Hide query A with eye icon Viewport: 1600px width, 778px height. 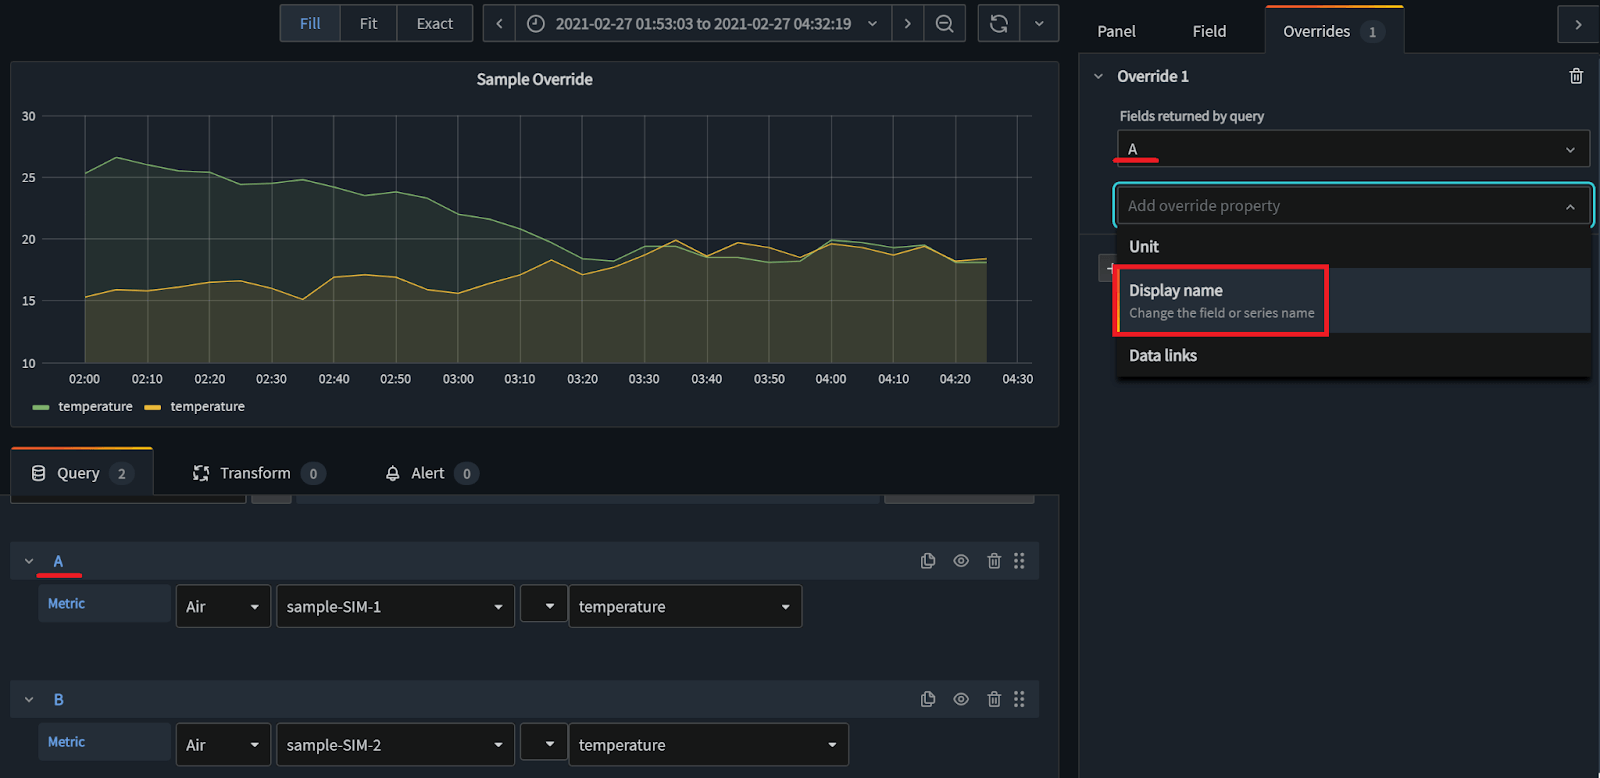961,561
